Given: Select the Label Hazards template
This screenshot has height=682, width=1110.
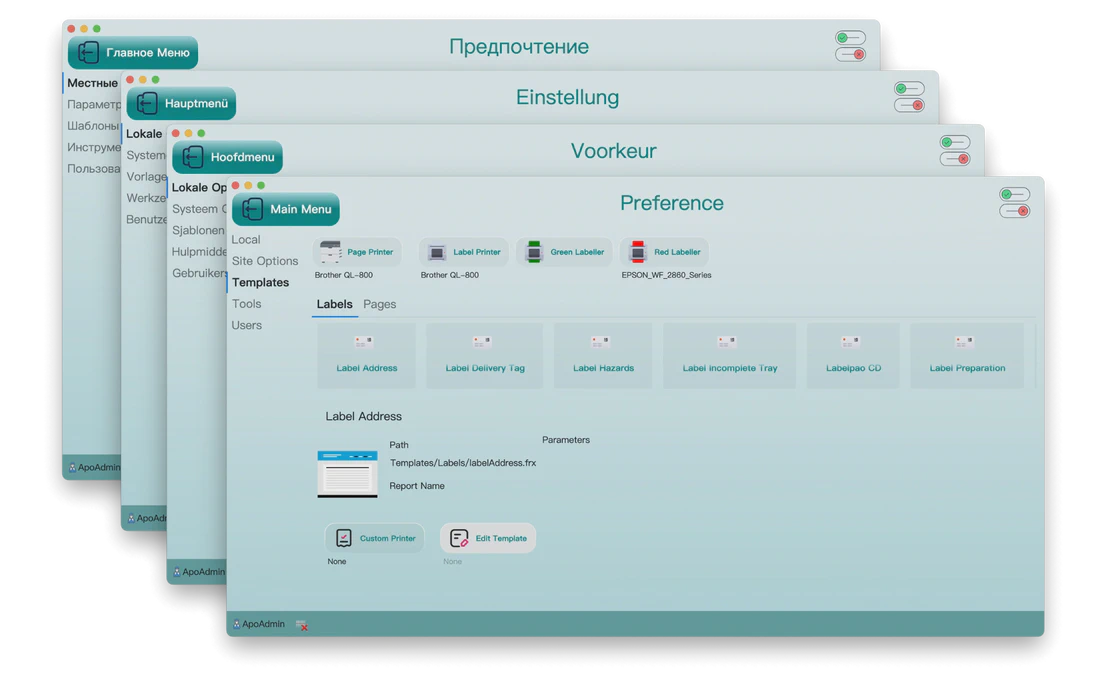Looking at the screenshot, I should (603, 355).
